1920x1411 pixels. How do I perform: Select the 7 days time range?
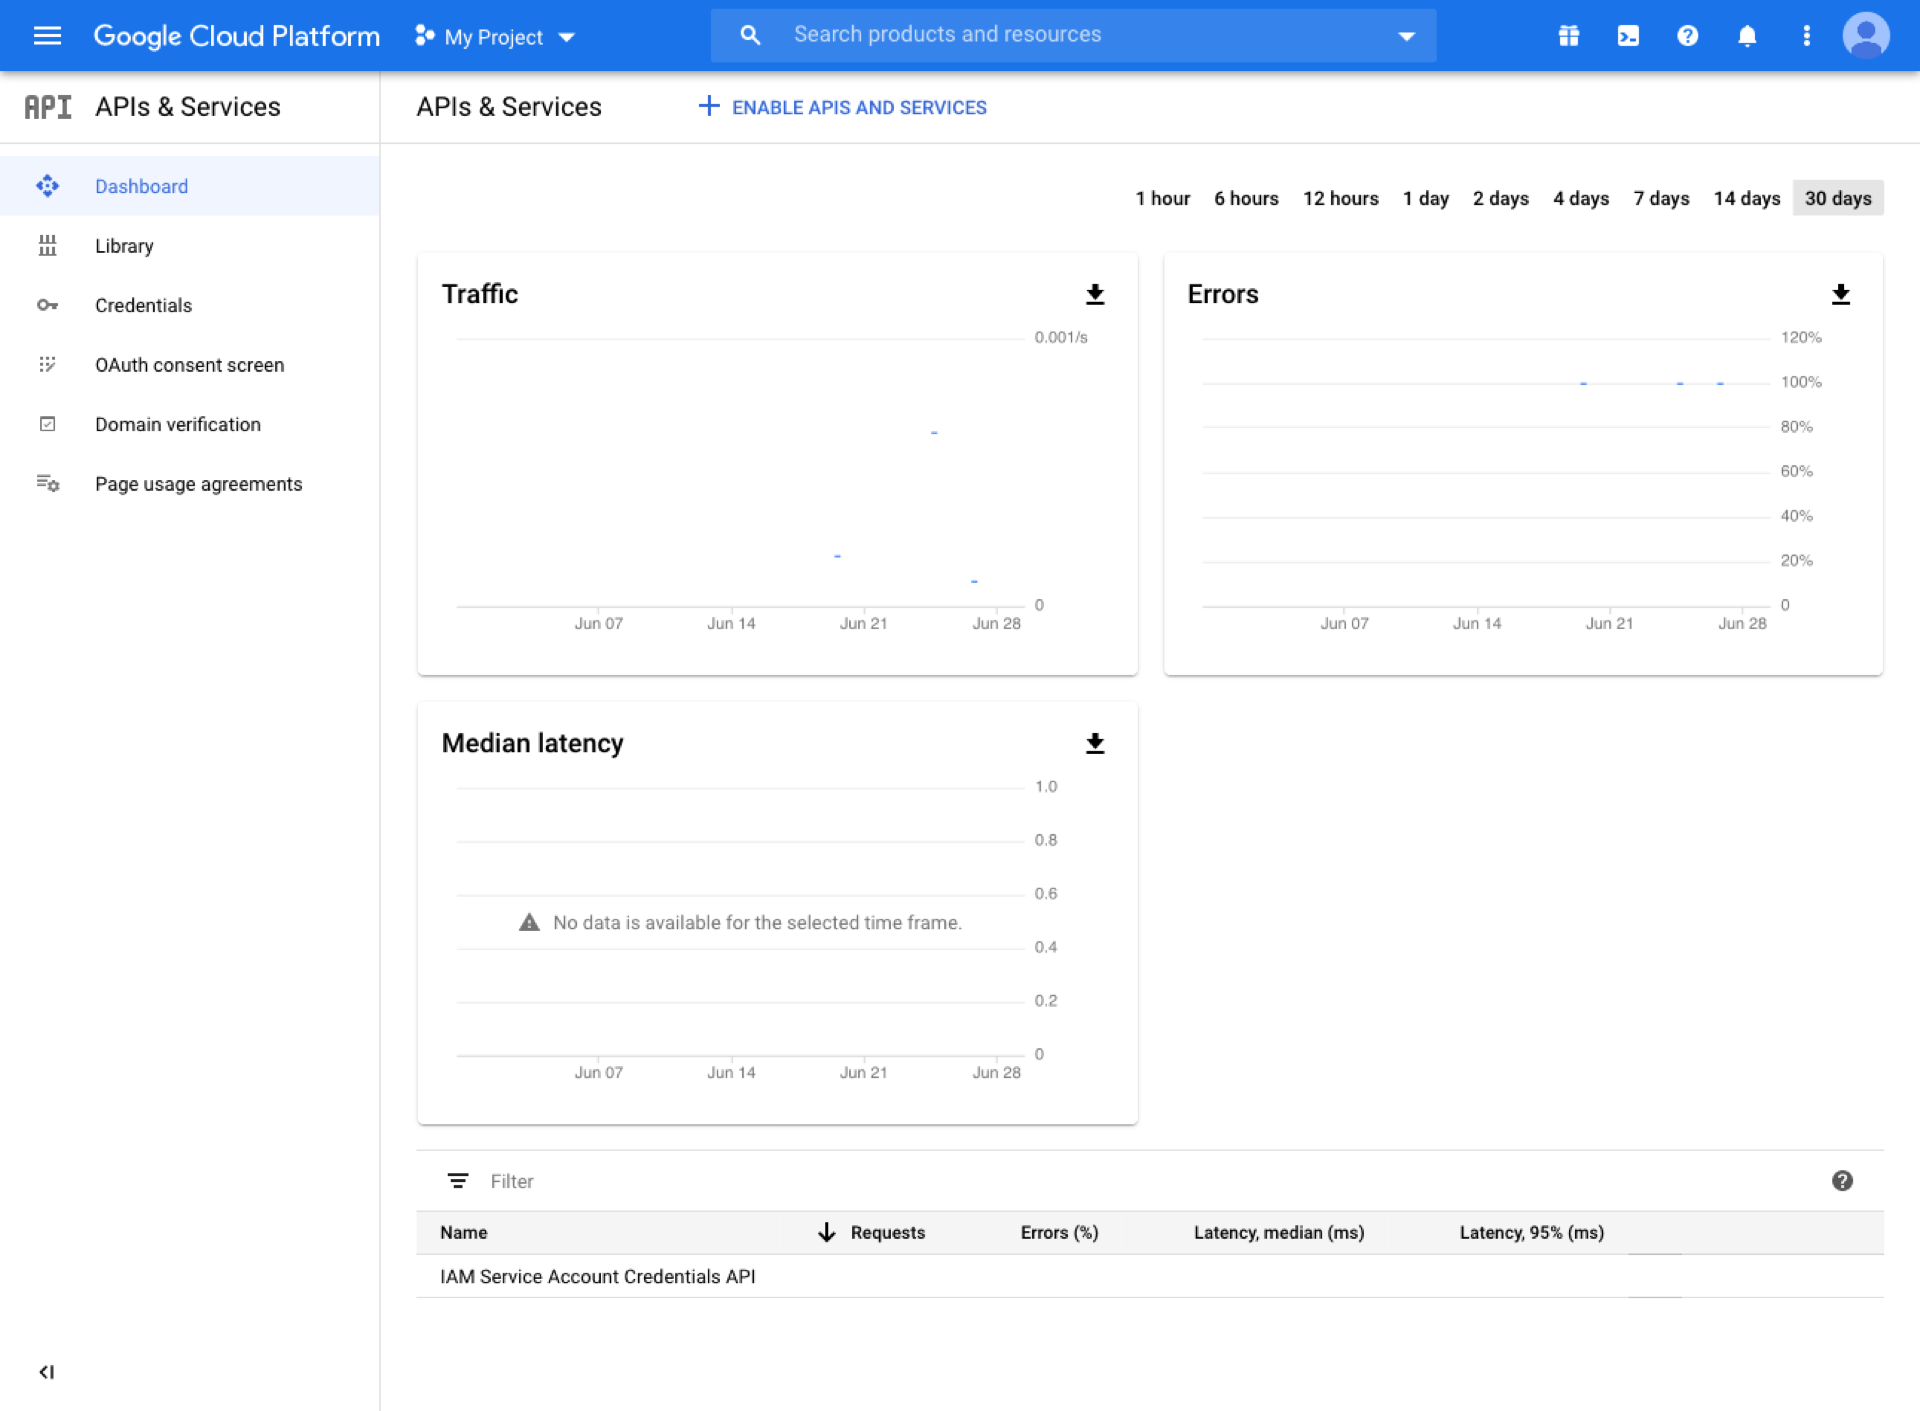coord(1661,198)
